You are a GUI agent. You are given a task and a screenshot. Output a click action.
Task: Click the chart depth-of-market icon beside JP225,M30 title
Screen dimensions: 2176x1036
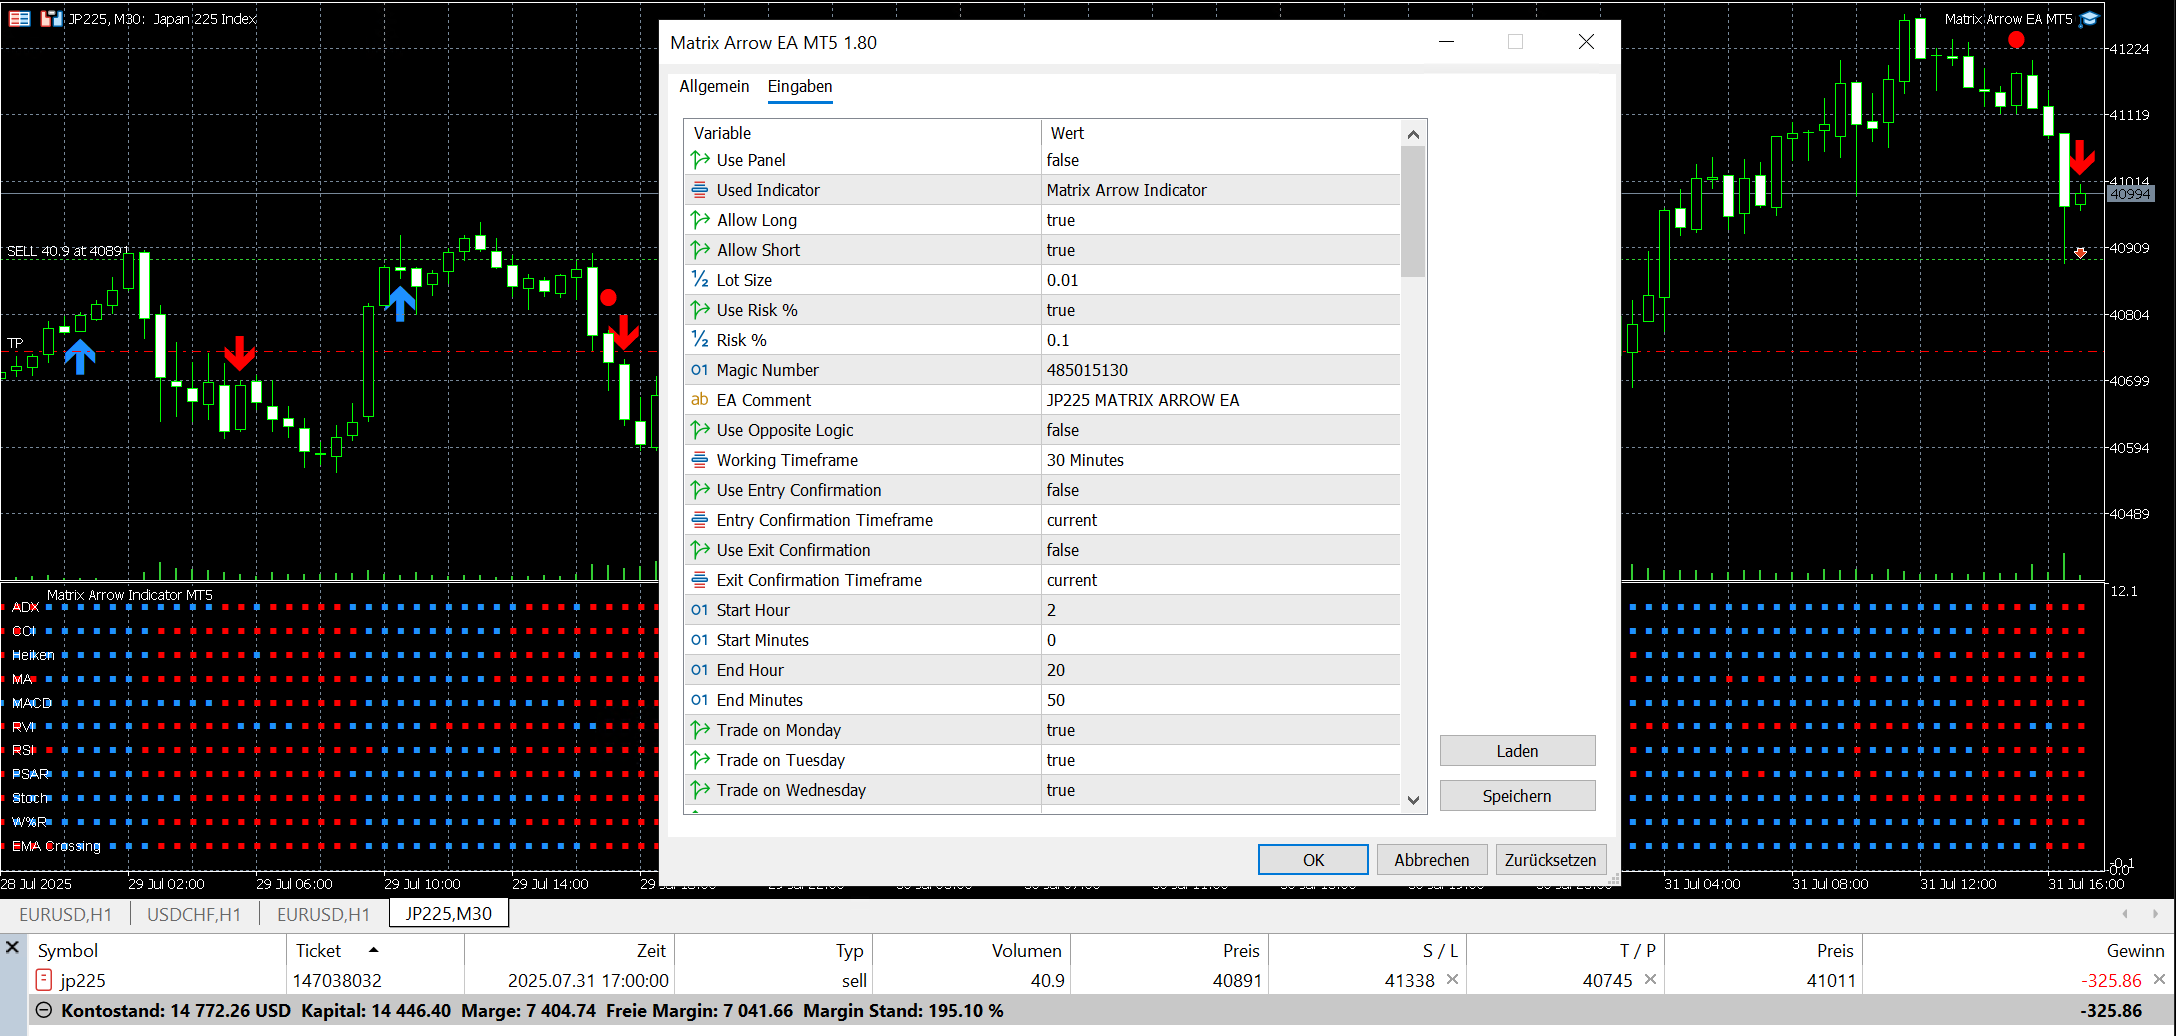point(20,19)
